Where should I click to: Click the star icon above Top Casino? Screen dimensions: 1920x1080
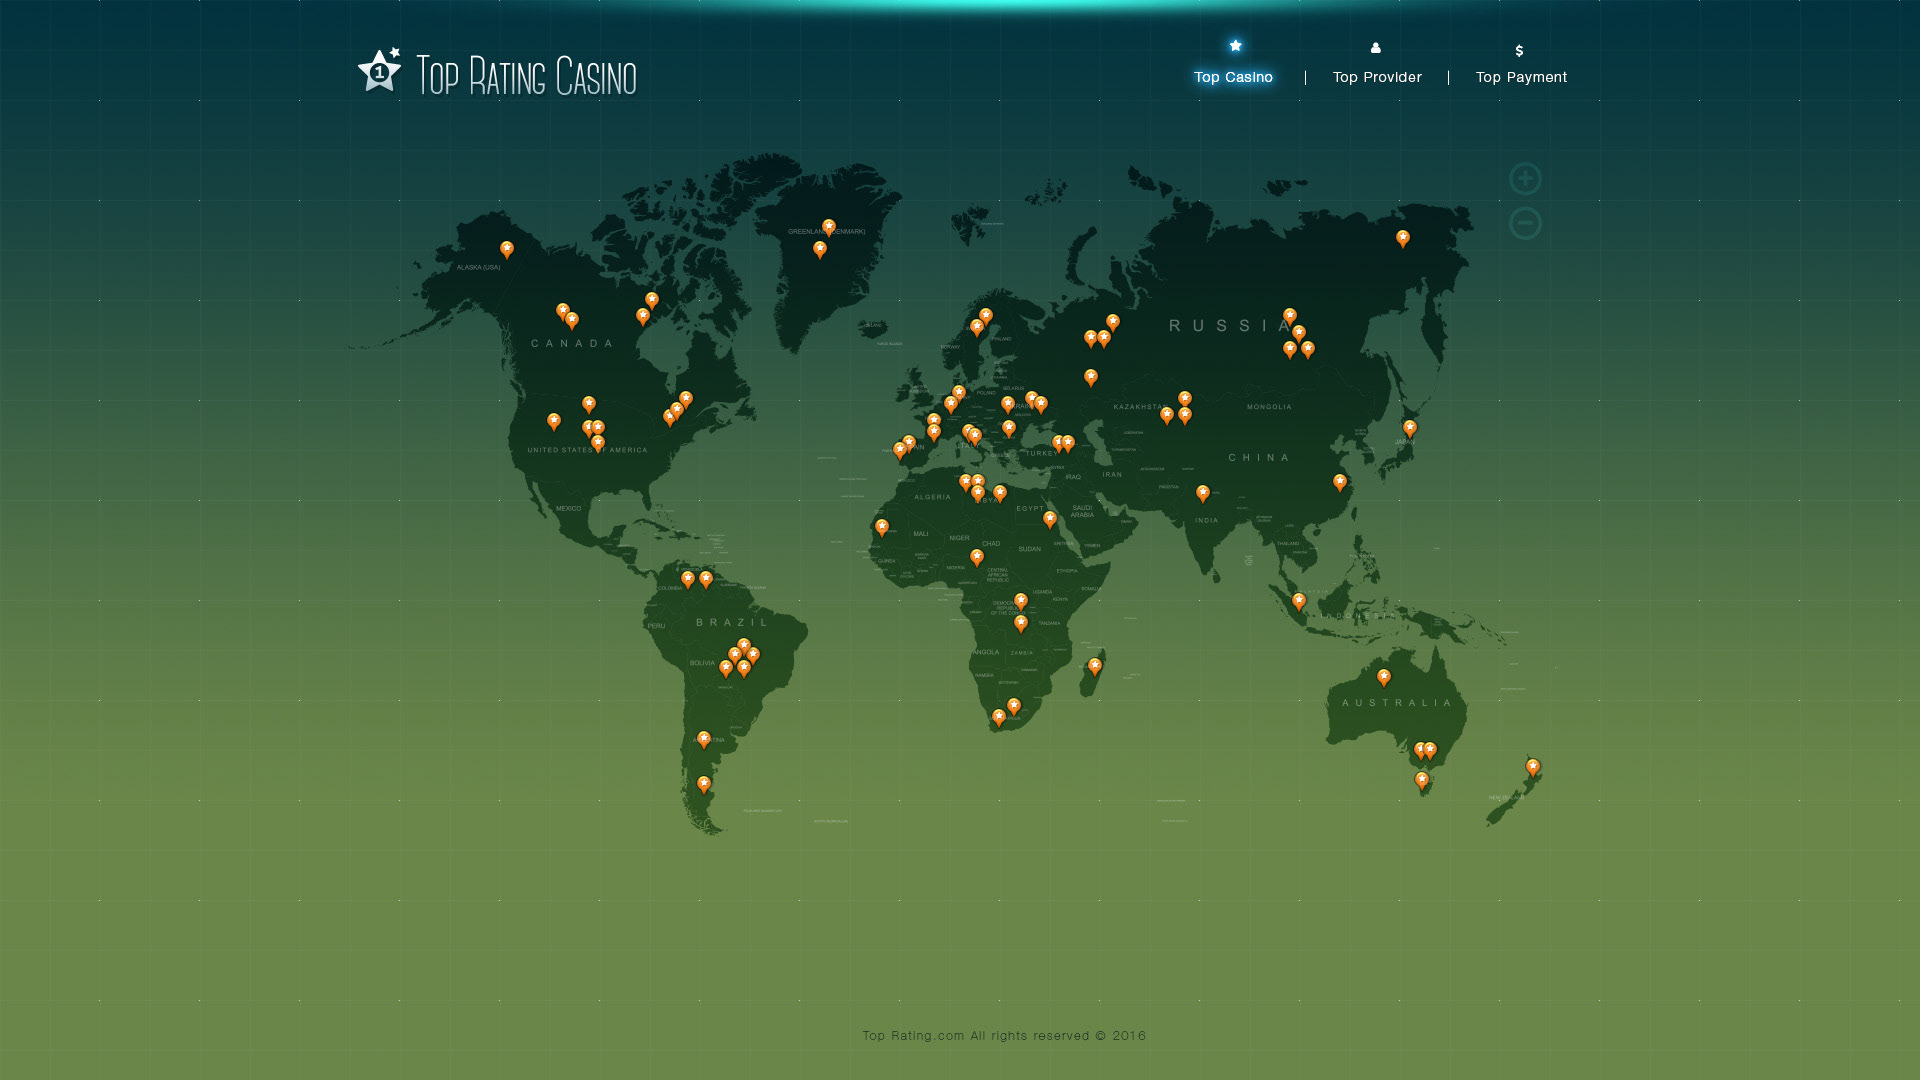click(1235, 46)
